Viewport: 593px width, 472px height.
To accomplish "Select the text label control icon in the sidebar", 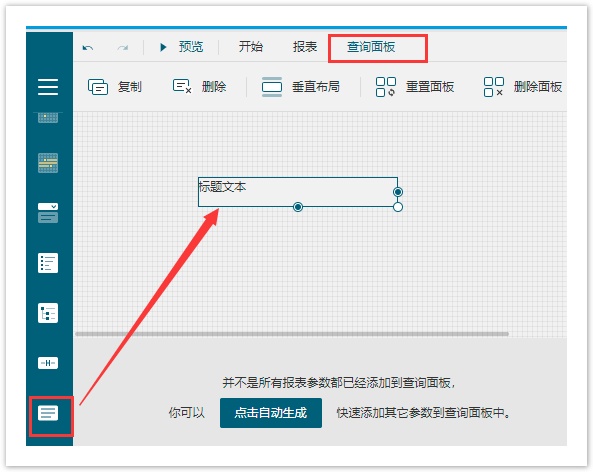I will pos(48,413).
